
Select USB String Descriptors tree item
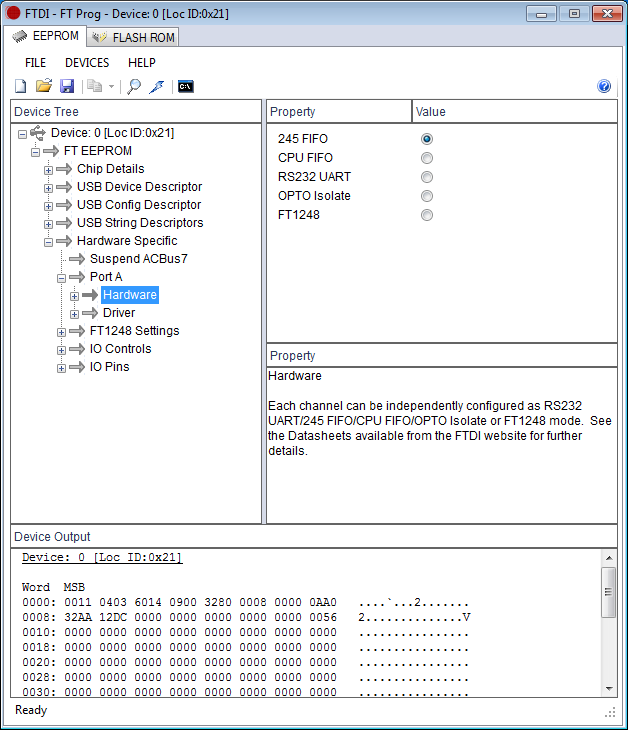tap(140, 223)
